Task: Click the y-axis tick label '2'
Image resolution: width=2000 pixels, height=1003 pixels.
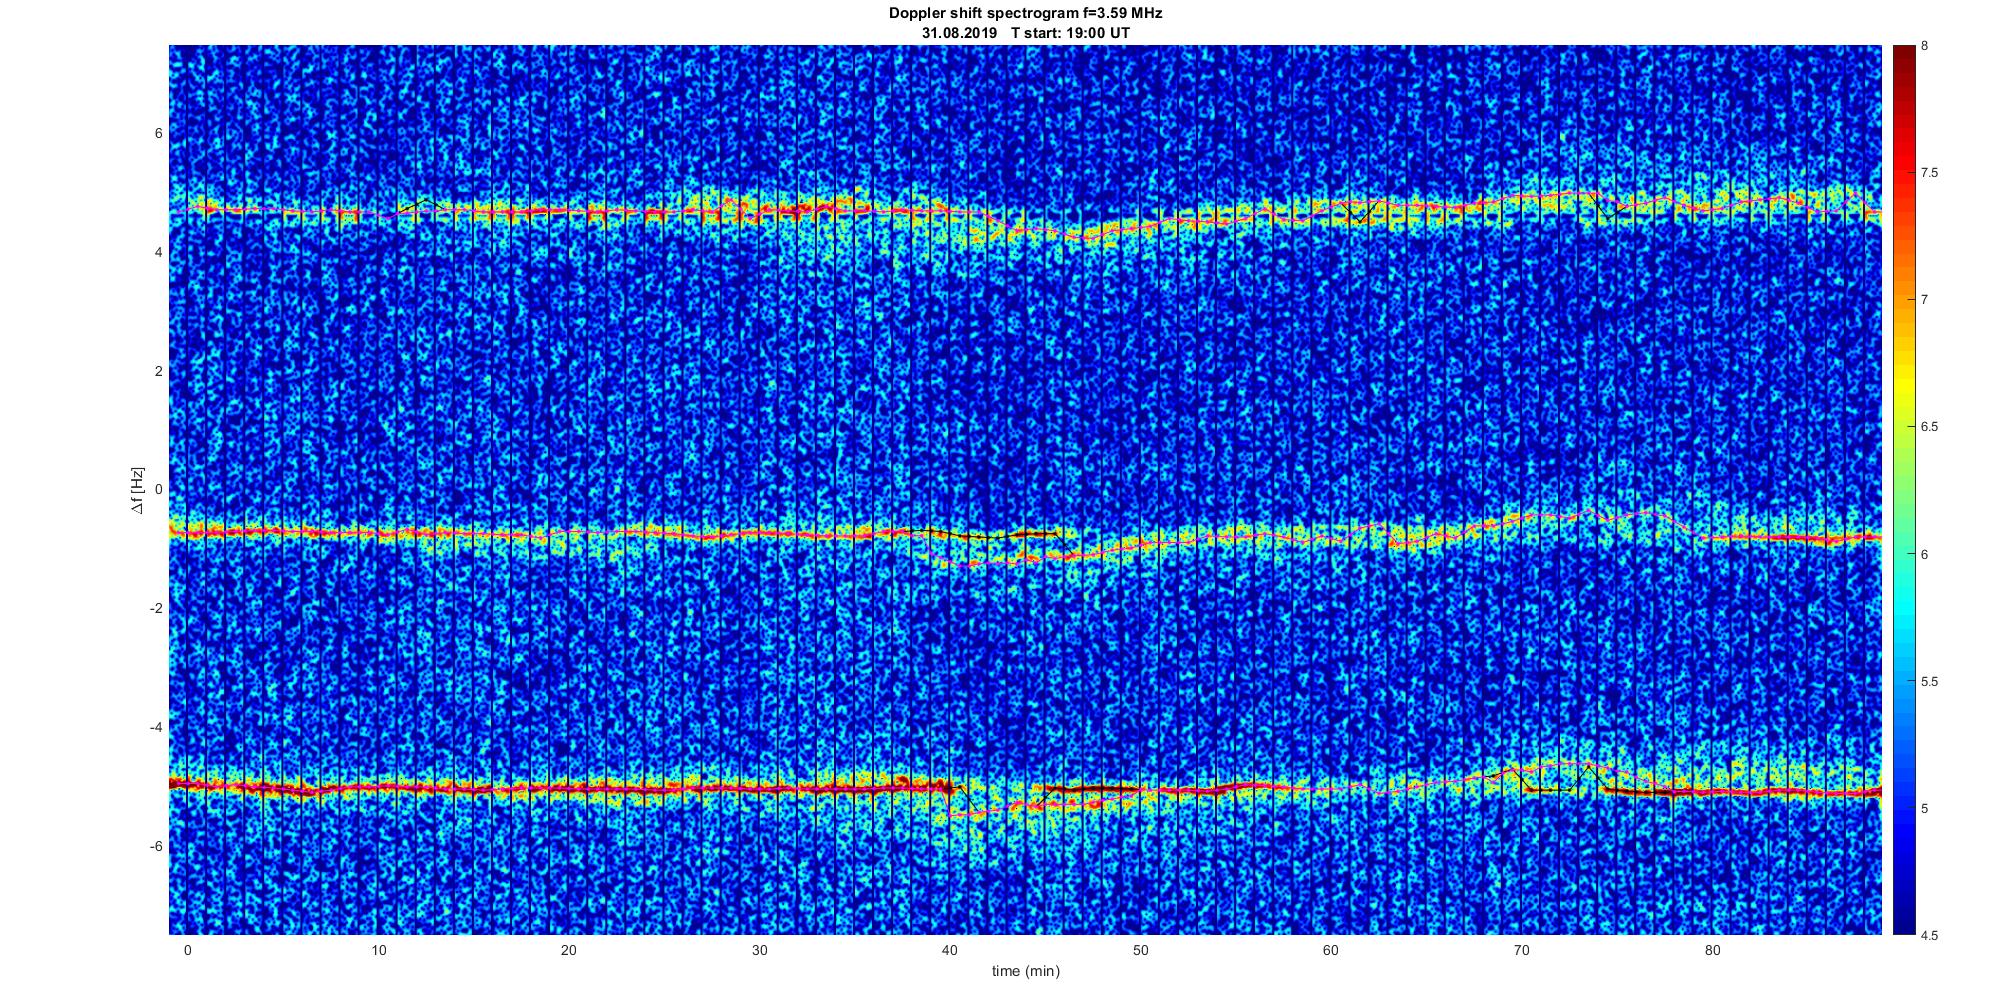Action: (x=158, y=371)
